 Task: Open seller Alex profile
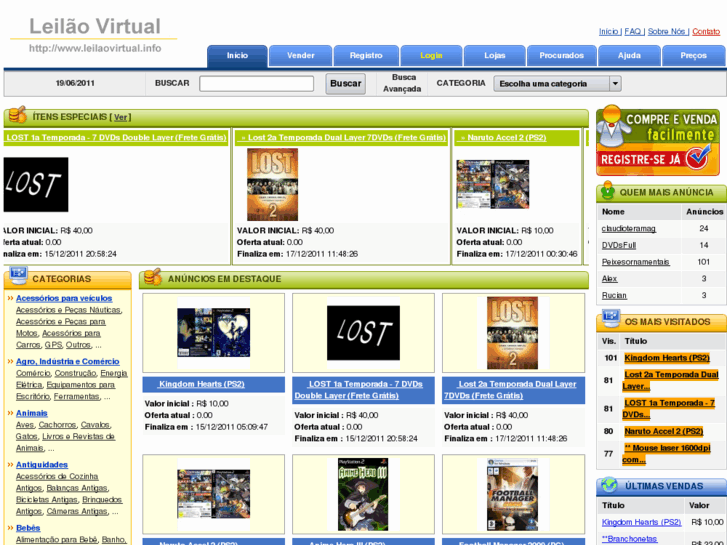(x=609, y=278)
